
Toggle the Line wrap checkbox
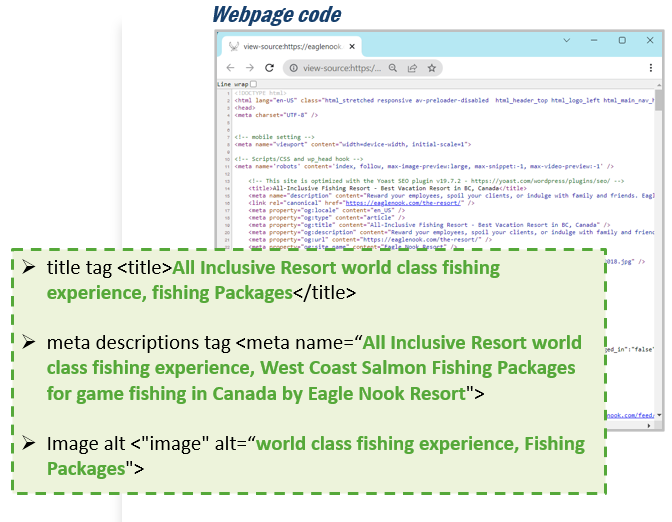coord(253,84)
